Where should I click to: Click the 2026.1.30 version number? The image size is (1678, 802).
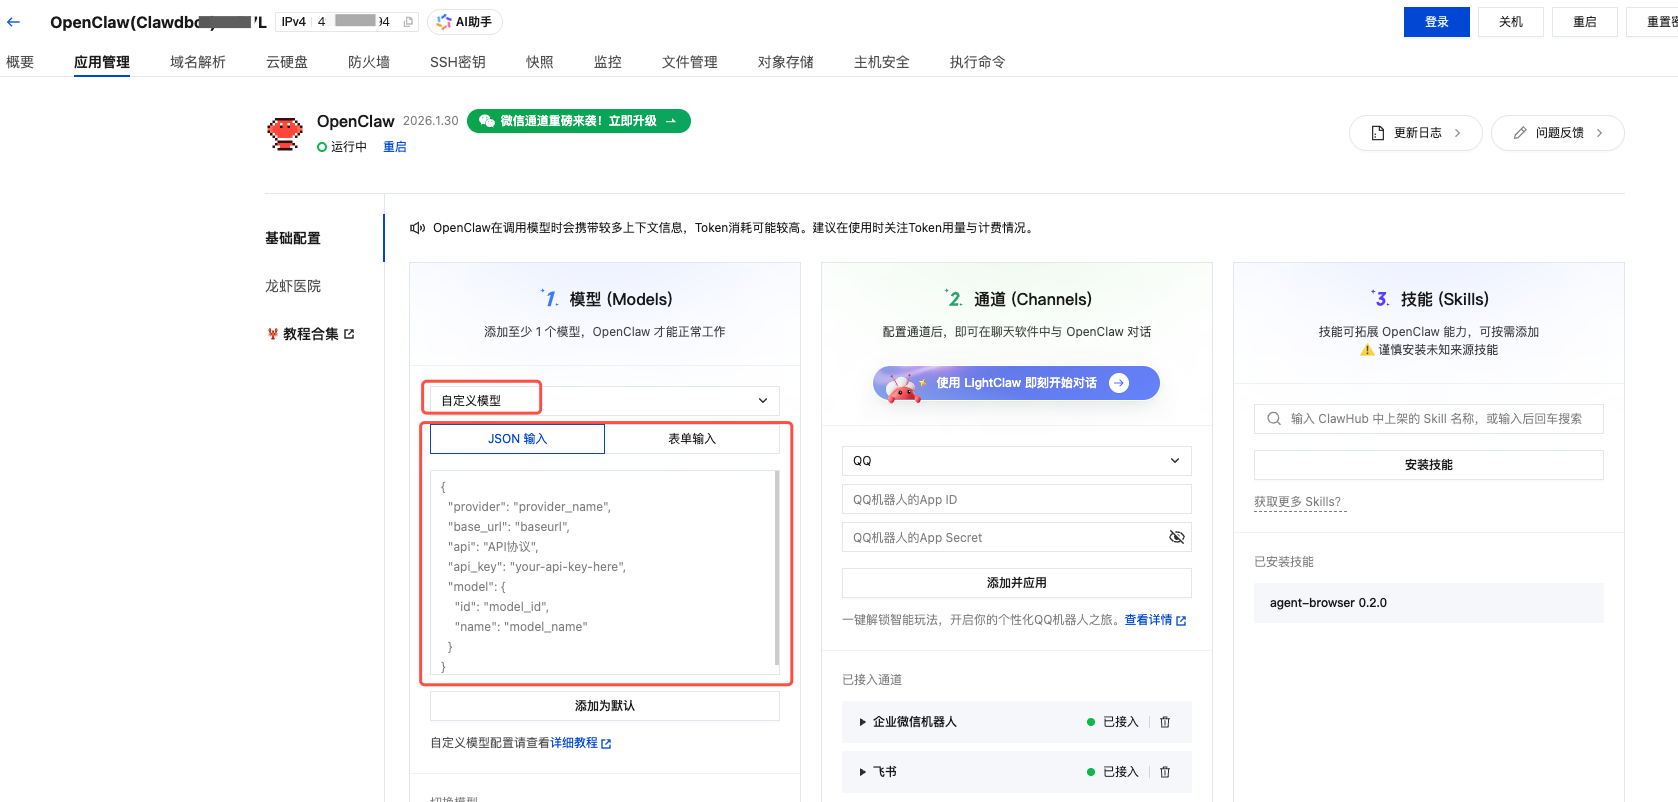431,121
